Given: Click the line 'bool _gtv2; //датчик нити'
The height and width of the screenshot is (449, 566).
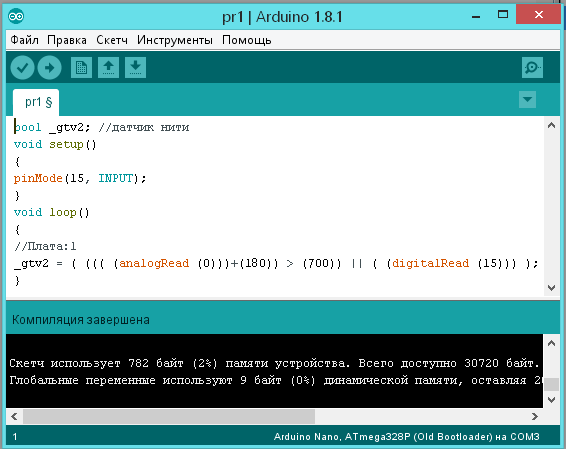Looking at the screenshot, I should (x=101, y=127).
